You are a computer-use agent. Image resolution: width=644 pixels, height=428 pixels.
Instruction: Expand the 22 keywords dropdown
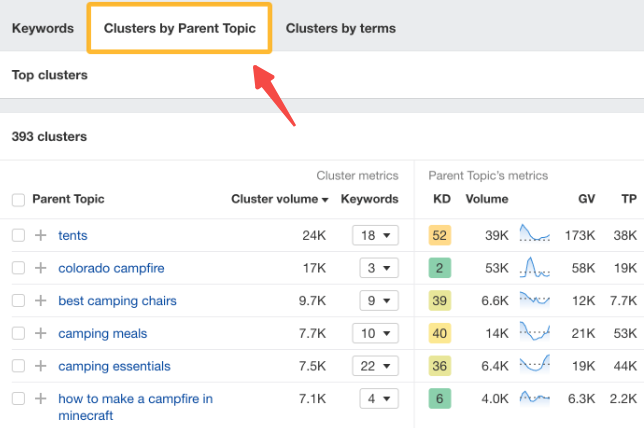375,366
